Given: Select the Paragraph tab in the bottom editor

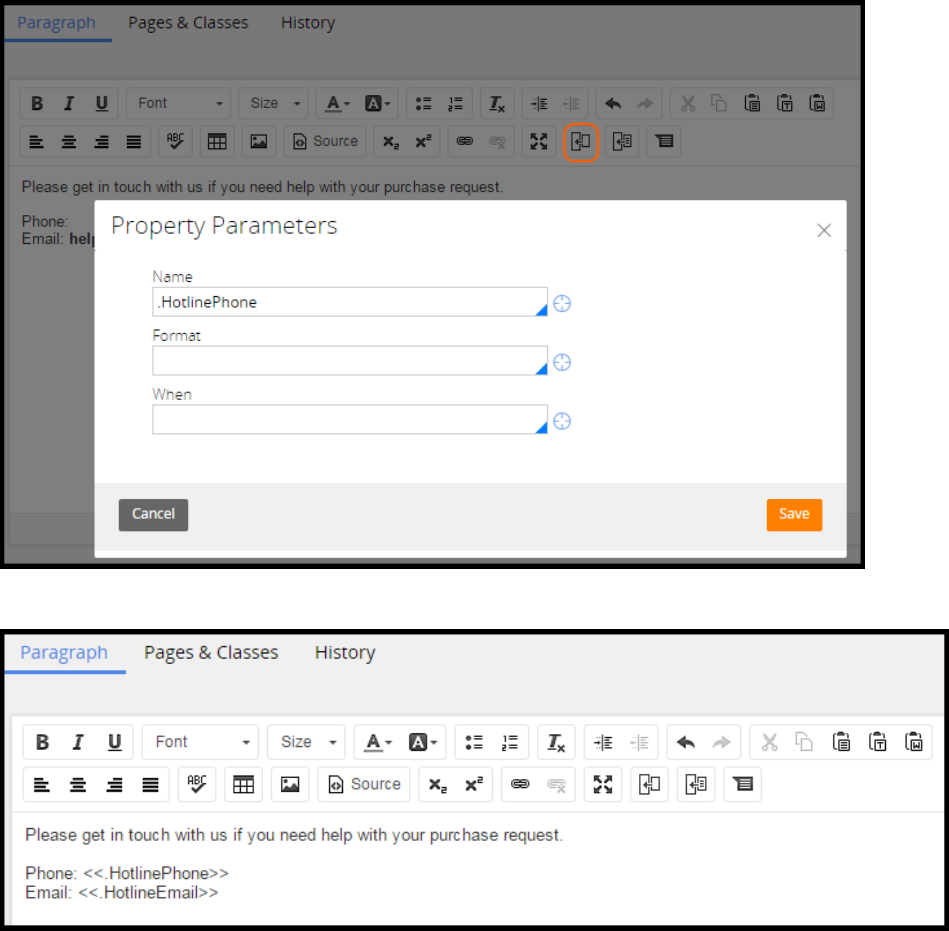Looking at the screenshot, I should click(x=64, y=652).
